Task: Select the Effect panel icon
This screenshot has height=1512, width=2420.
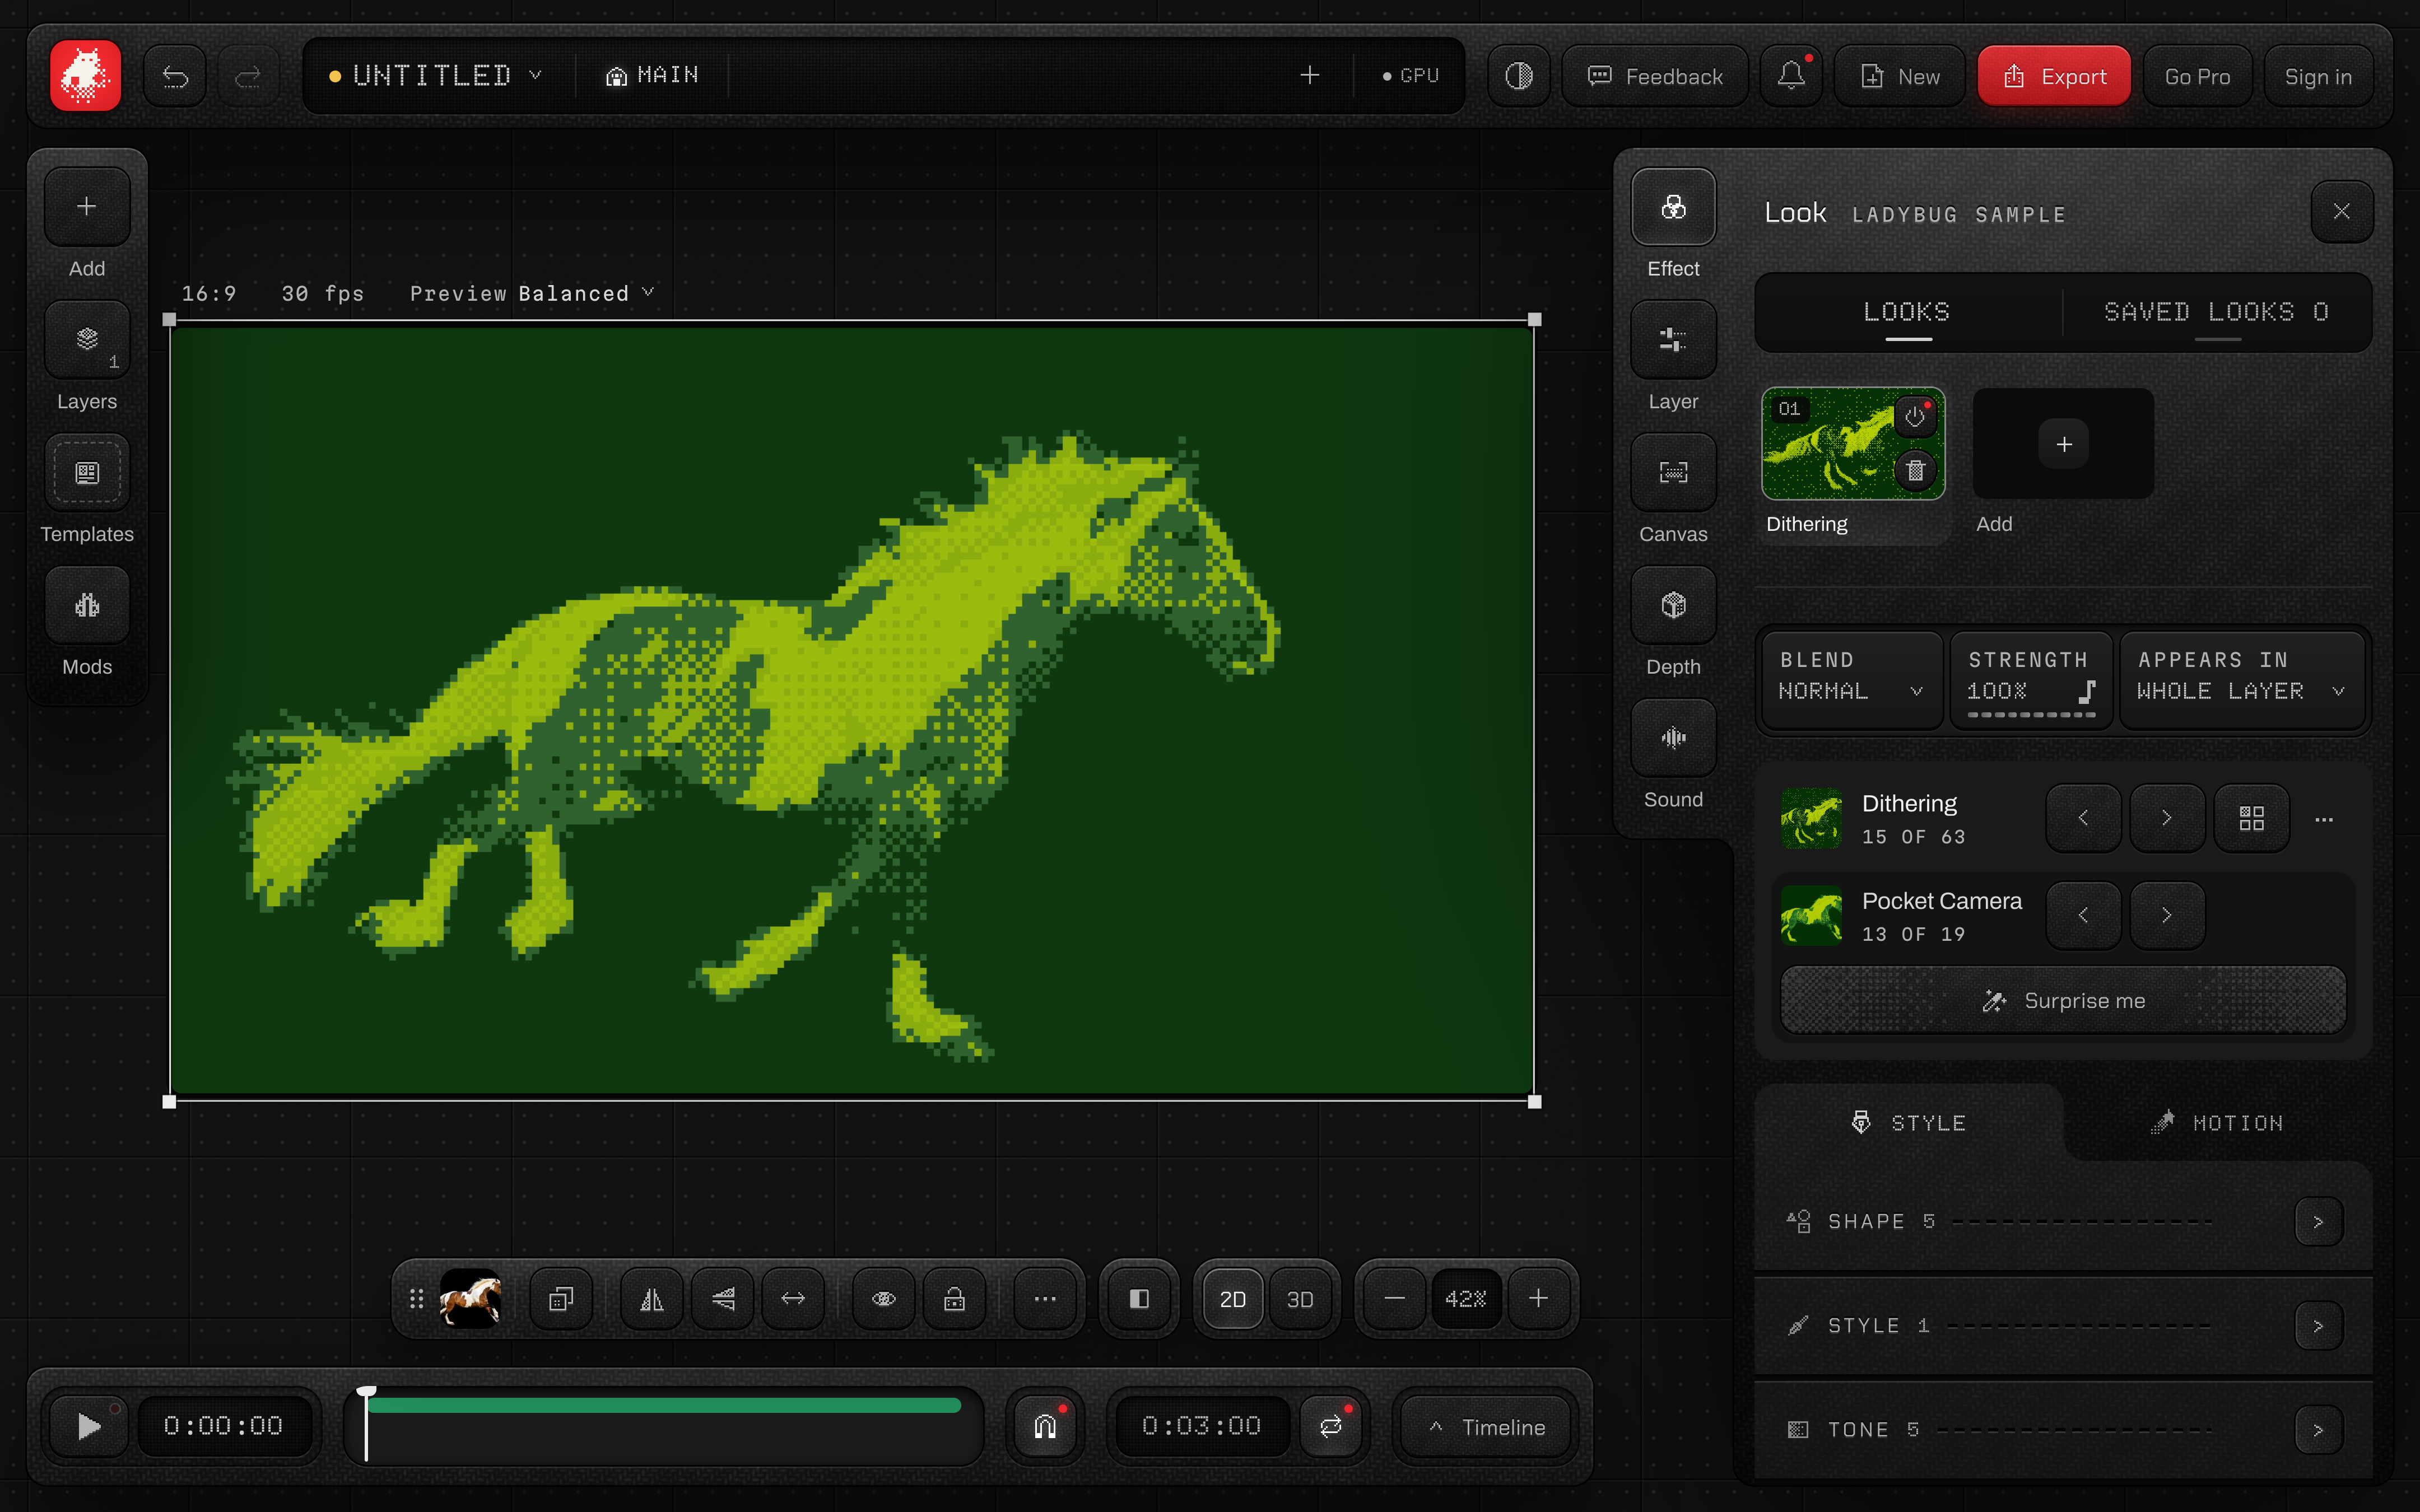Action: click(x=1673, y=207)
